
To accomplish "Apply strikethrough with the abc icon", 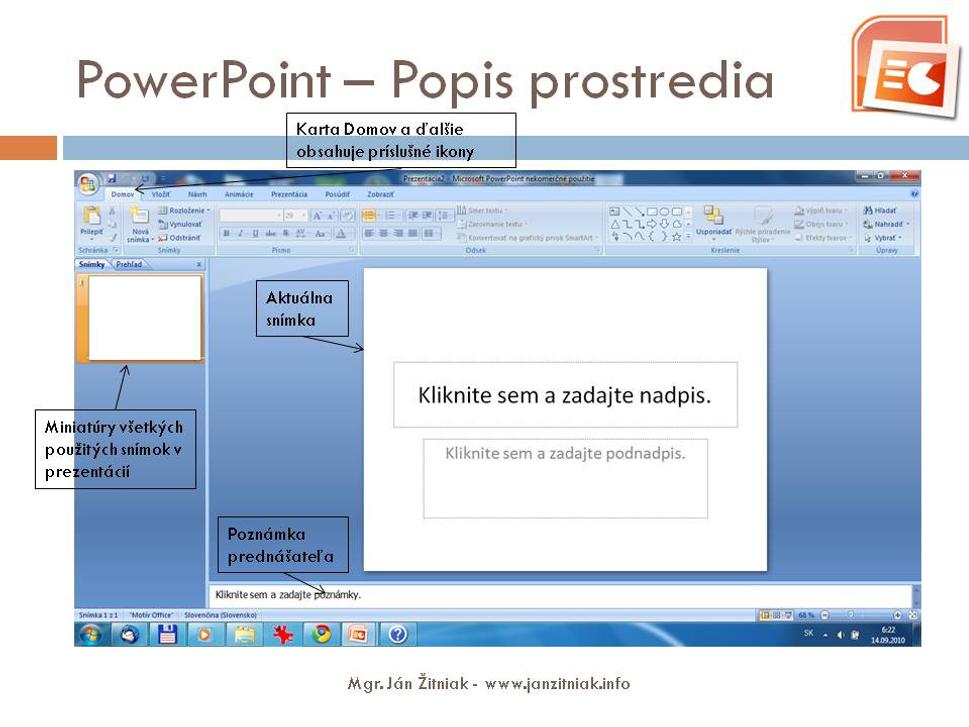I will click(271, 234).
